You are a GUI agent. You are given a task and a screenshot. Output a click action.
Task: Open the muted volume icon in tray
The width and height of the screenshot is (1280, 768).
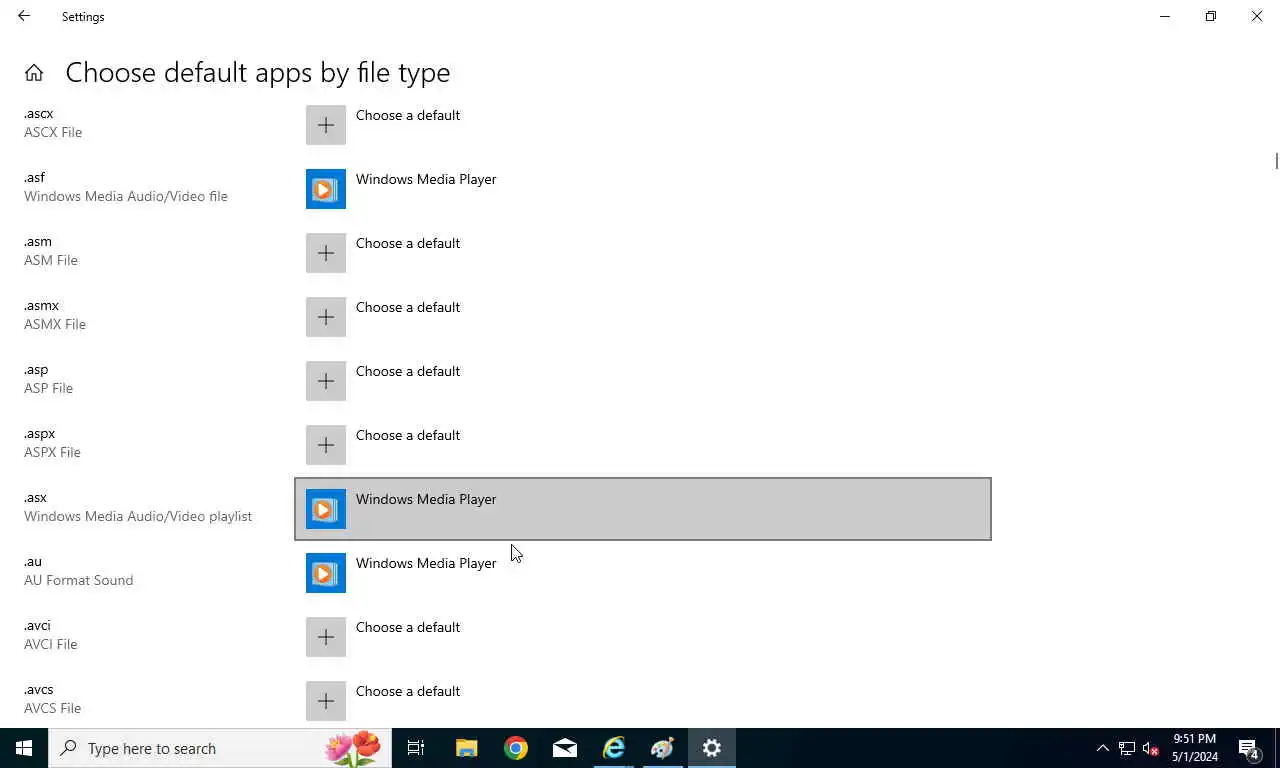[1150, 748]
